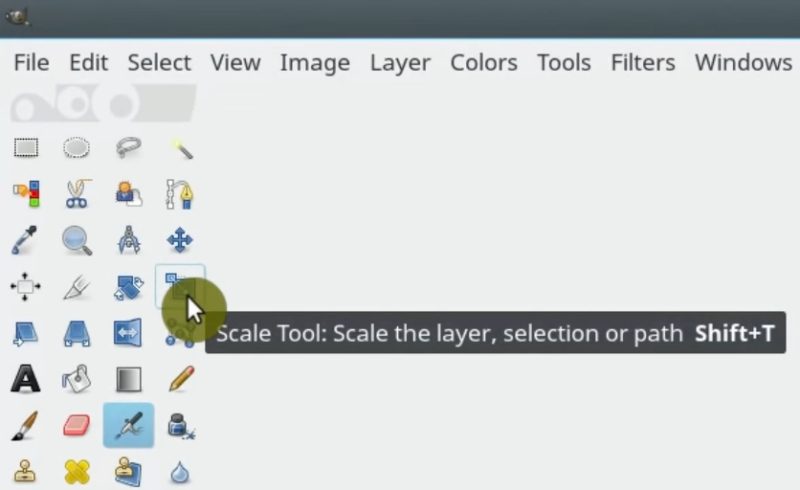Pick the Select by Color tool
The width and height of the screenshot is (800, 490).
click(x=27, y=193)
